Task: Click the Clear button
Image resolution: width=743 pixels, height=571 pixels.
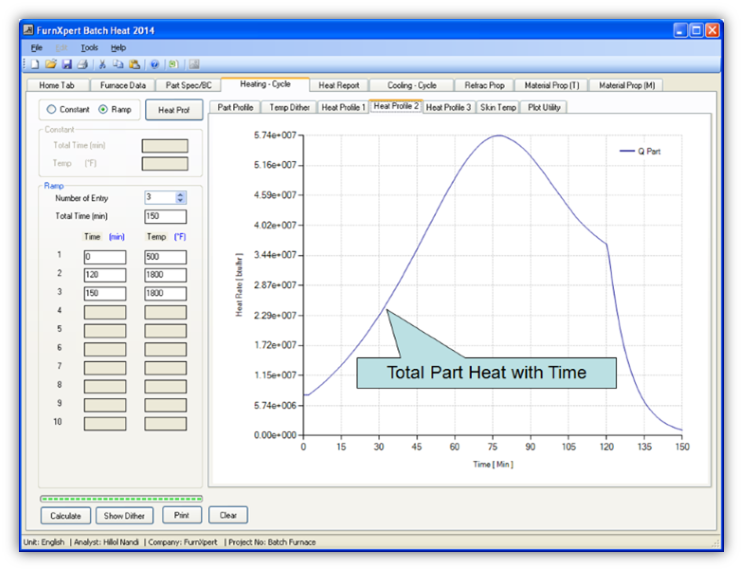Action: [228, 515]
